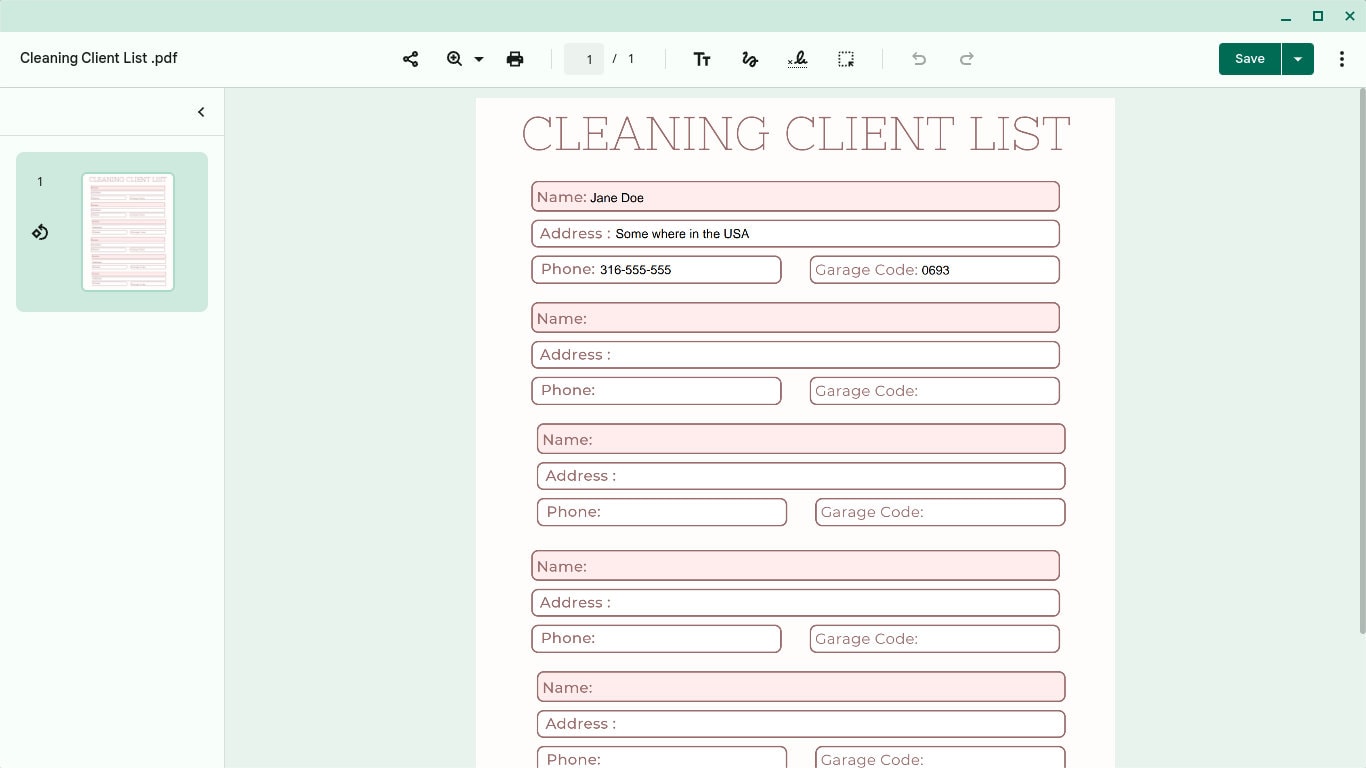Open the Save button dropdown arrow
1366x768 pixels.
tap(1298, 58)
